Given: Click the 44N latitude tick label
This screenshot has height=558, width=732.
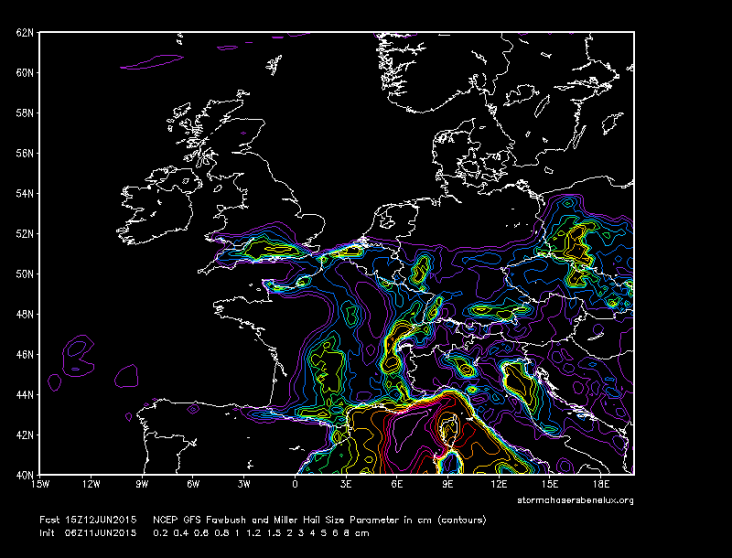Looking at the screenshot, I should pyautogui.click(x=26, y=394).
